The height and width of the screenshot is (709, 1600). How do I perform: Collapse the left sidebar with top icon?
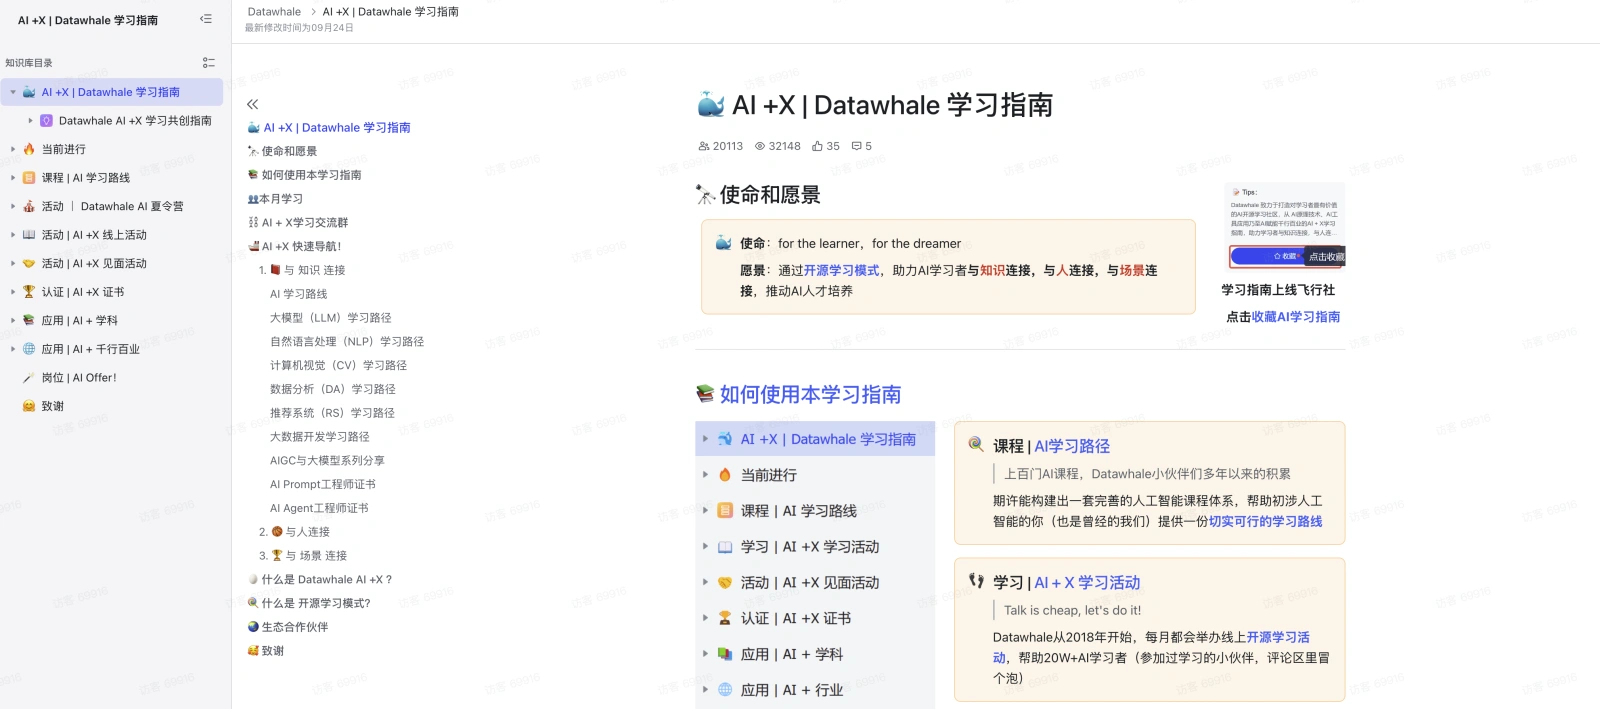coord(206,19)
